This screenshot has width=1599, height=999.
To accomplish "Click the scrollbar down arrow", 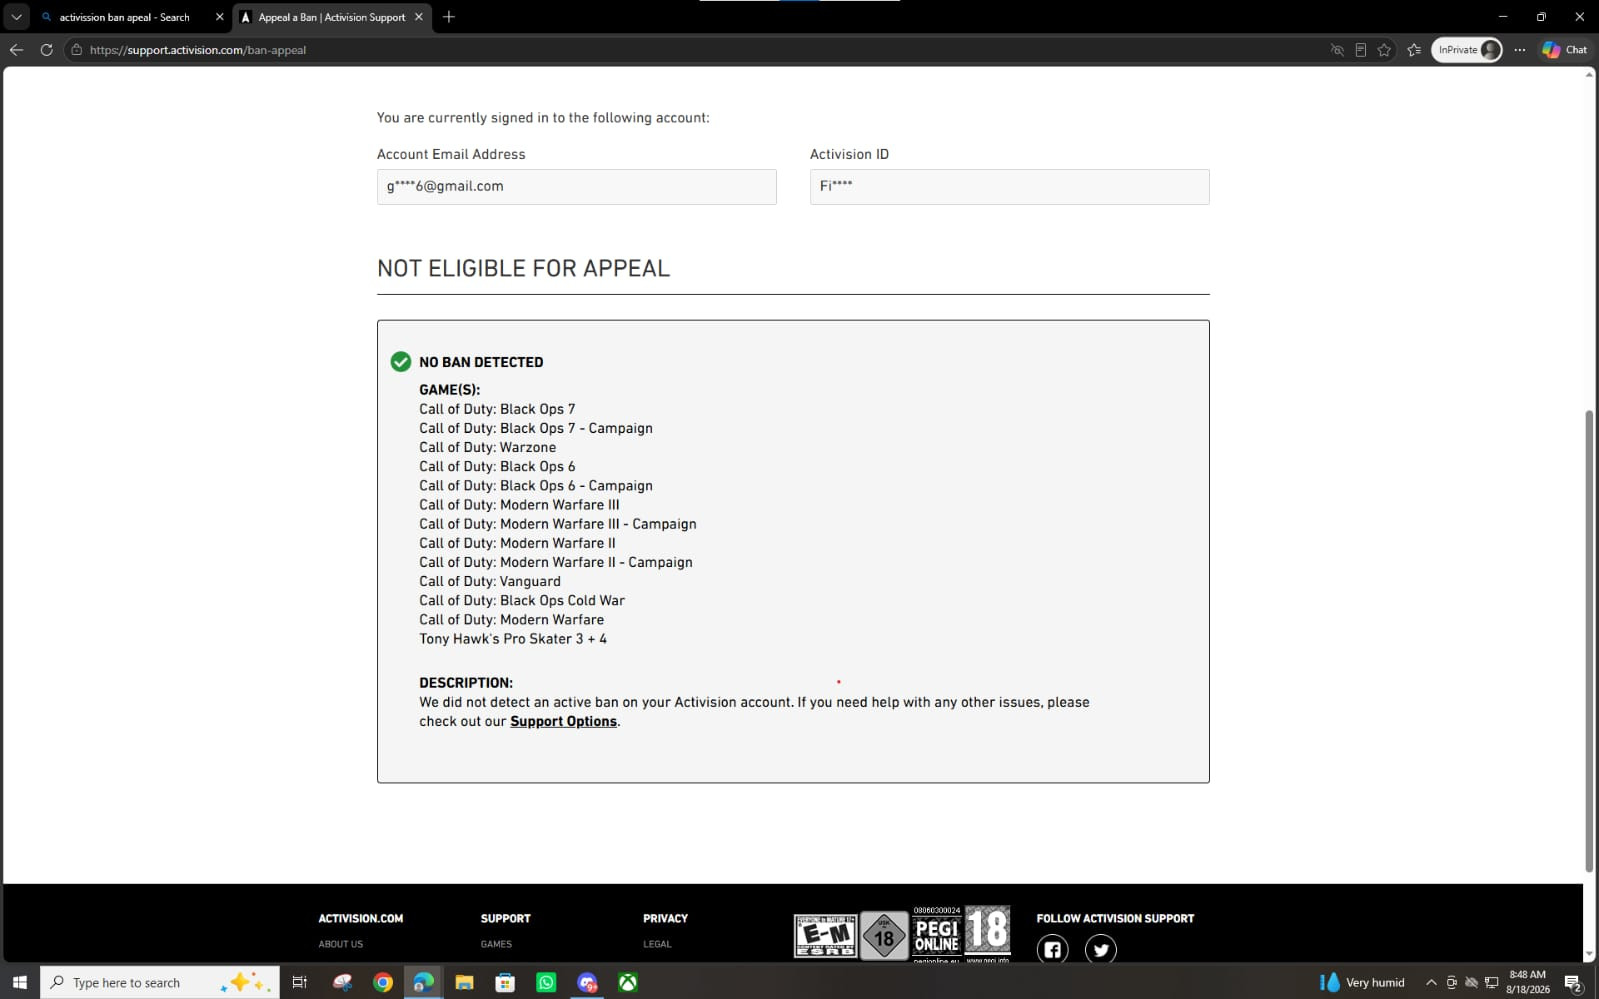I will (1589, 955).
